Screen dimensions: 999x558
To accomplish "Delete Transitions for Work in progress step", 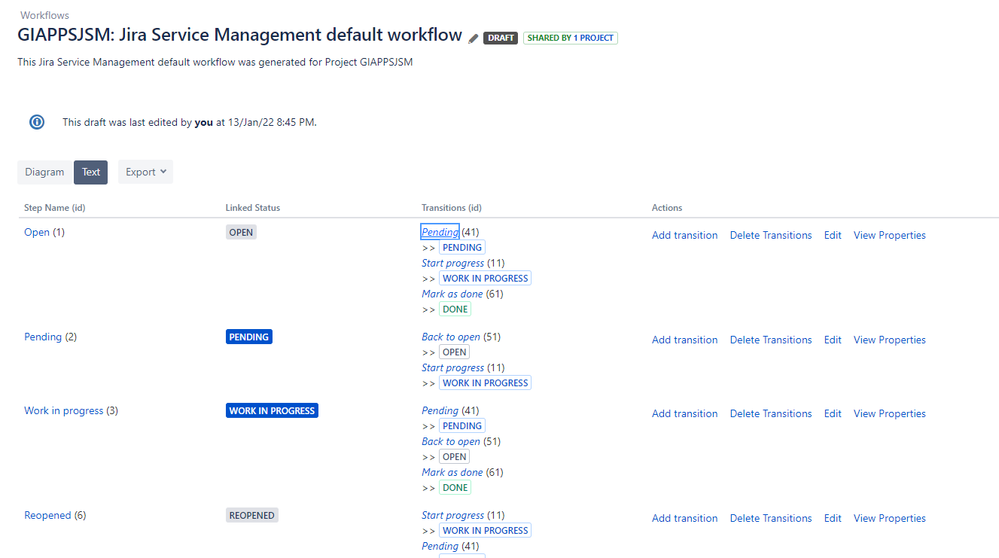I will pos(771,413).
